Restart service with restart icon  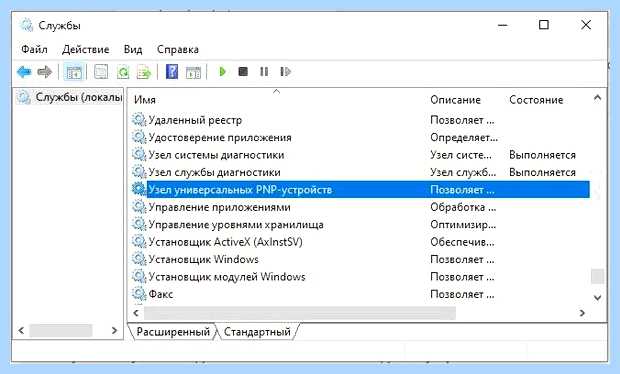pos(285,72)
